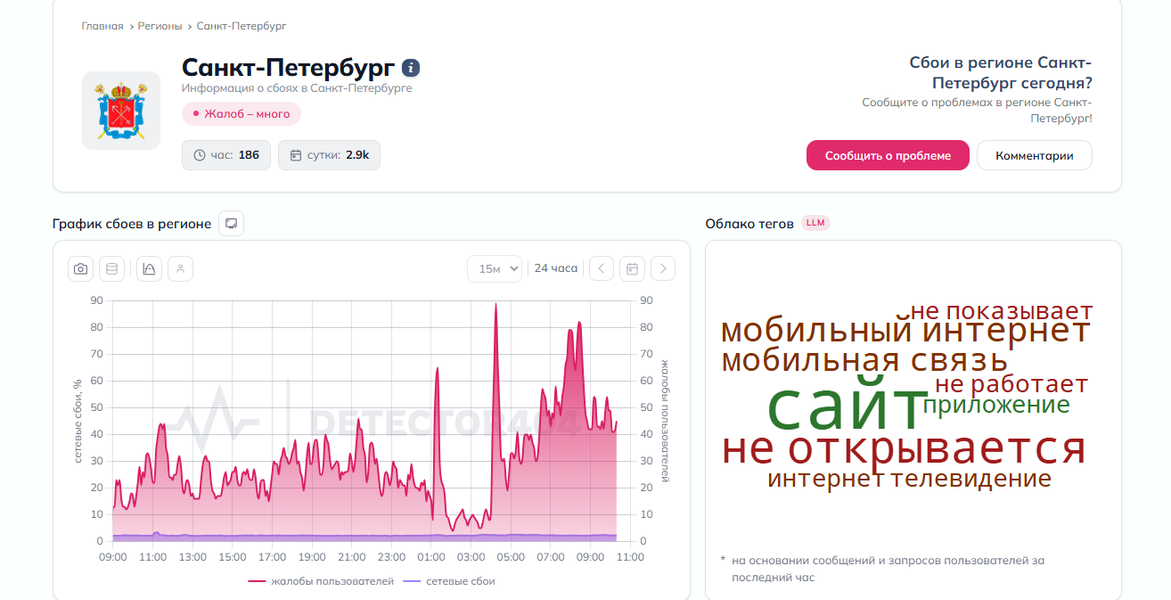The width and height of the screenshot is (1171, 600).
Task: Click the Санкт-Петербург breadcrumb item
Action: pyautogui.click(x=241, y=26)
